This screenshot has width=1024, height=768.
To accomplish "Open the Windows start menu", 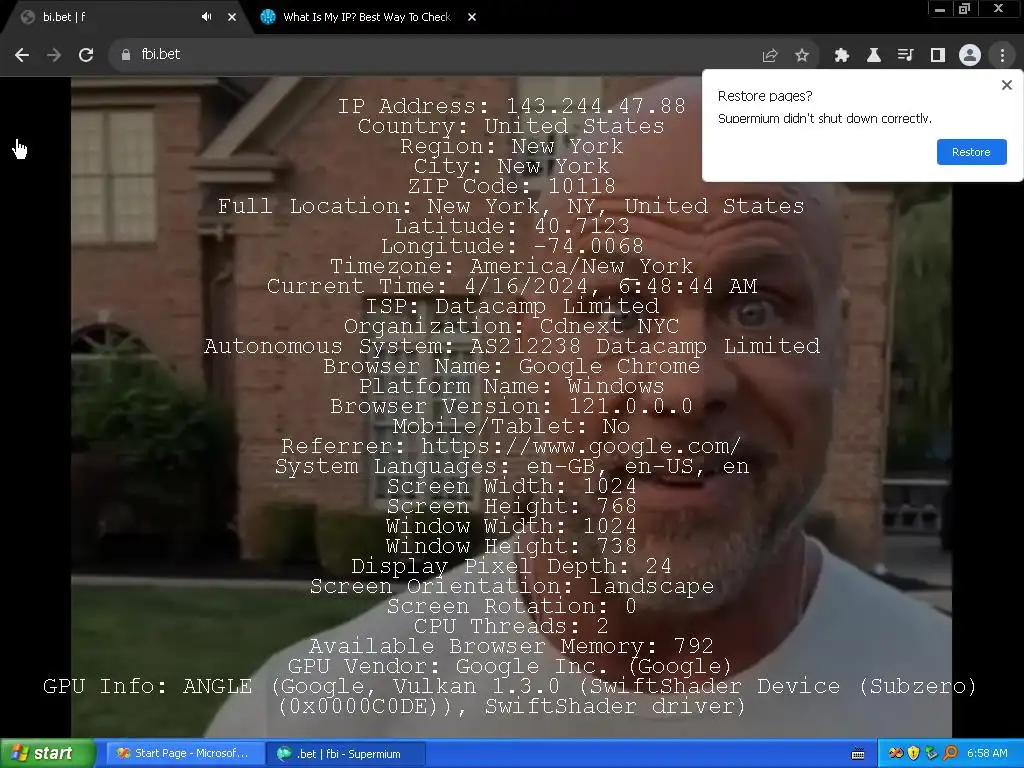I will pyautogui.click(x=47, y=754).
